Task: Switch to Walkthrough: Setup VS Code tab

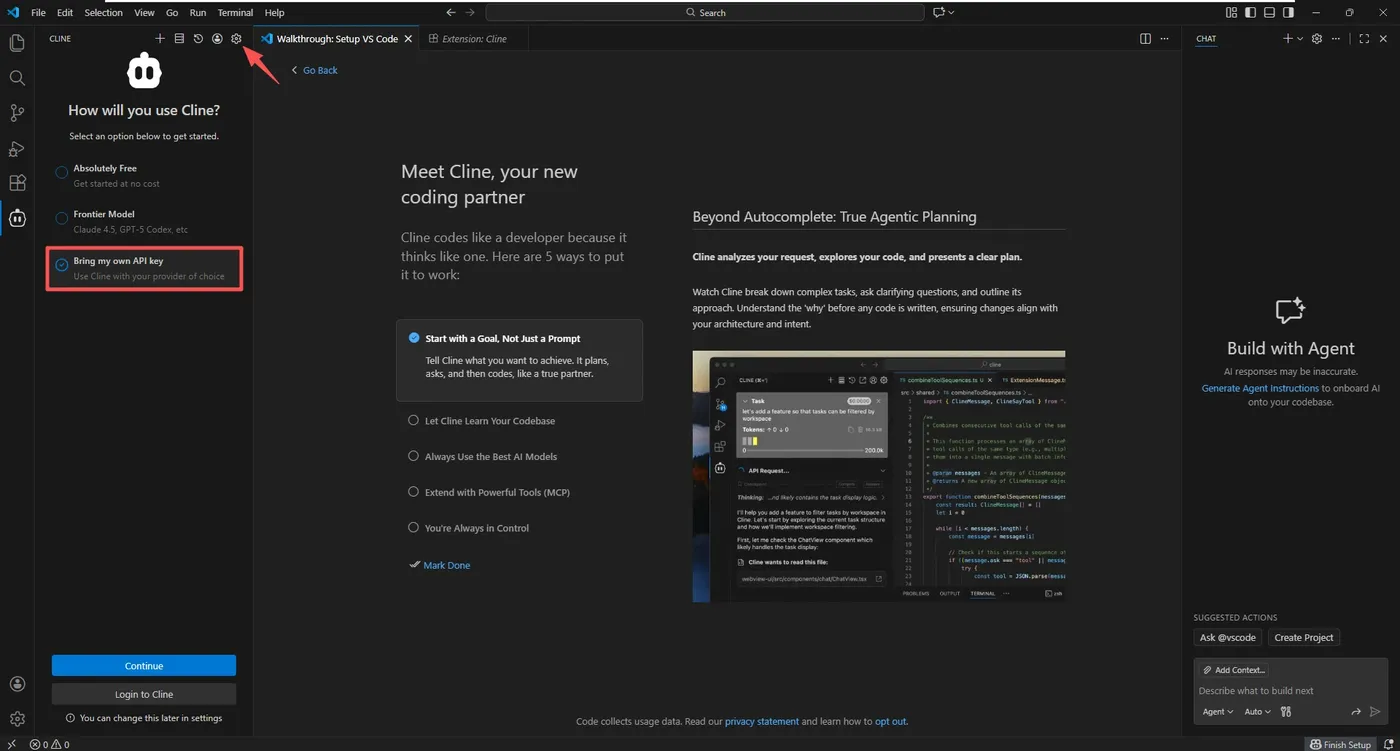Action: click(336, 39)
